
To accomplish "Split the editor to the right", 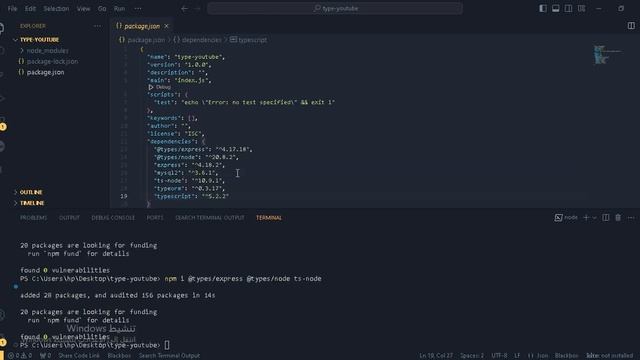I will (x=631, y=26).
